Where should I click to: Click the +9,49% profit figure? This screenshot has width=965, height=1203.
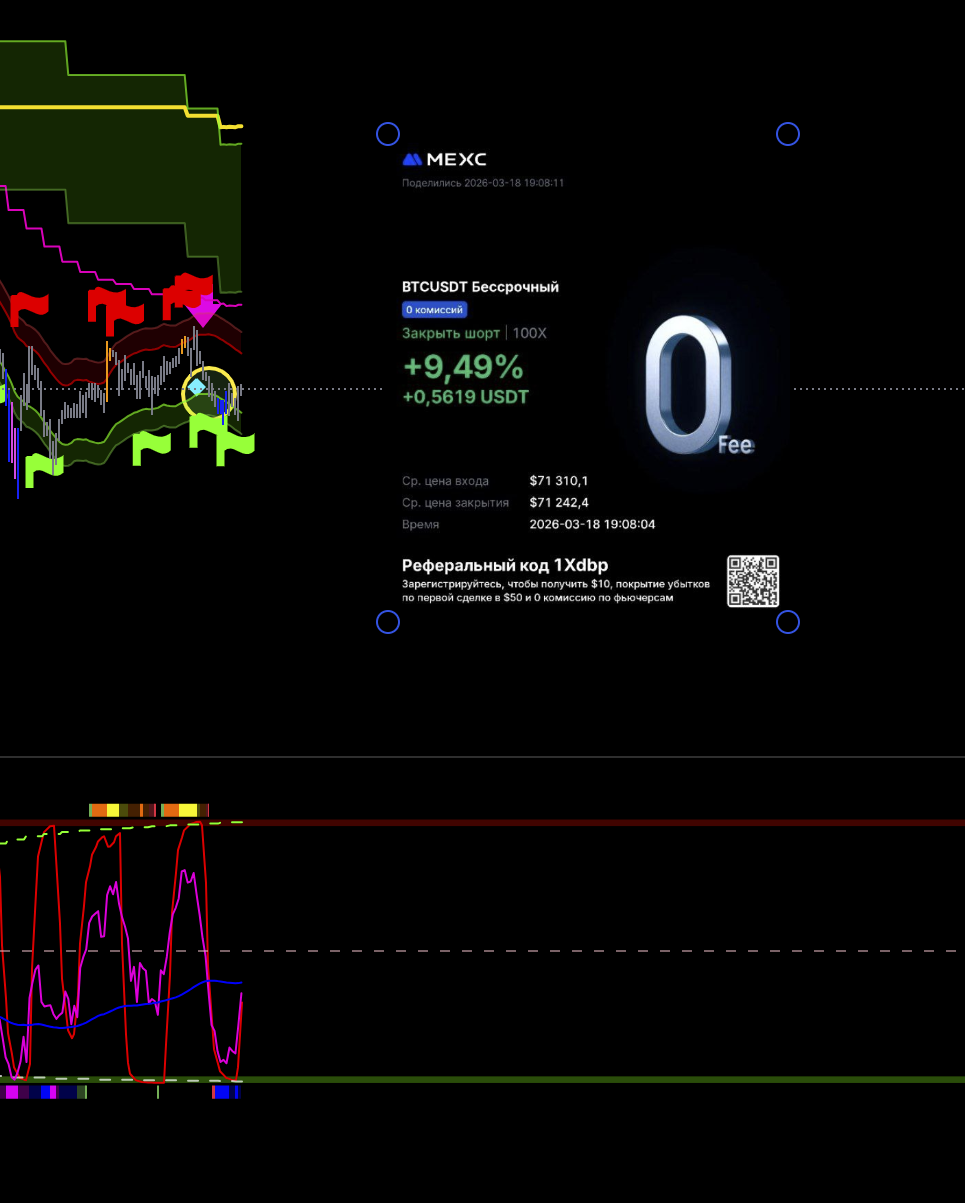[462, 367]
